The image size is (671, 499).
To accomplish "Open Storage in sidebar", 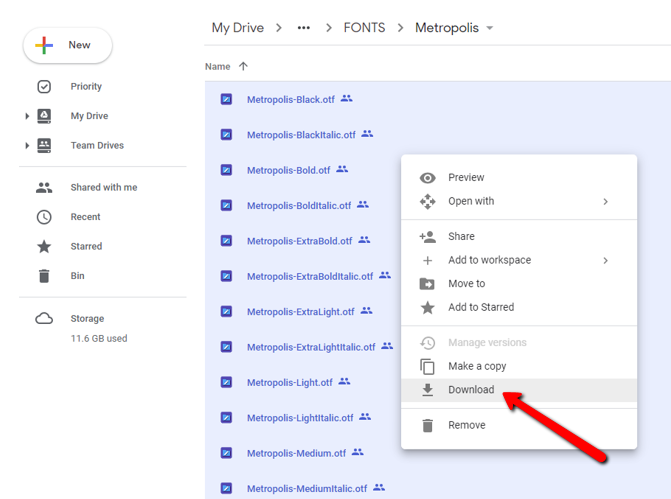I will tap(87, 319).
